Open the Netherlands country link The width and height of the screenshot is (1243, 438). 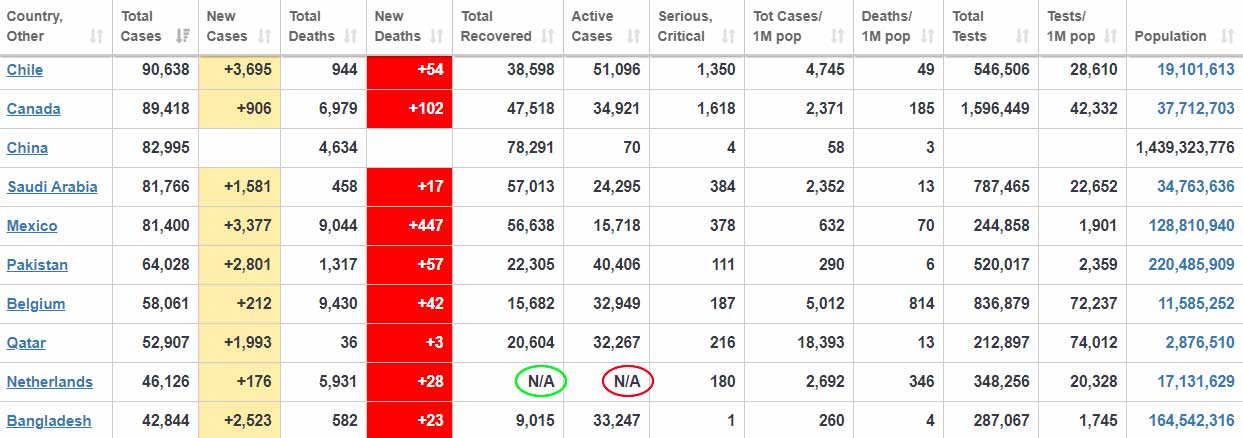click(50, 382)
